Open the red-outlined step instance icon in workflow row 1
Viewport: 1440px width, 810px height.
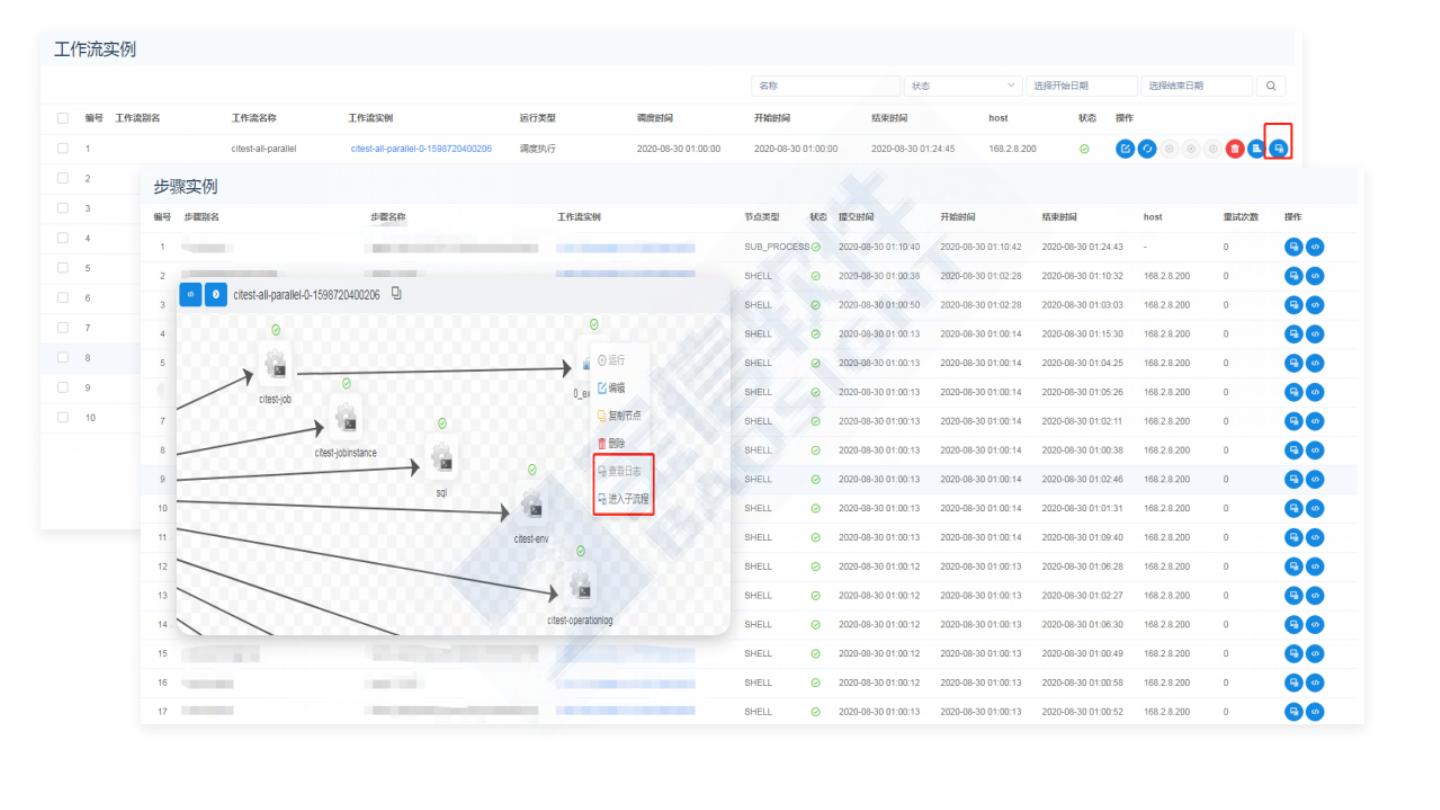tap(1278, 149)
